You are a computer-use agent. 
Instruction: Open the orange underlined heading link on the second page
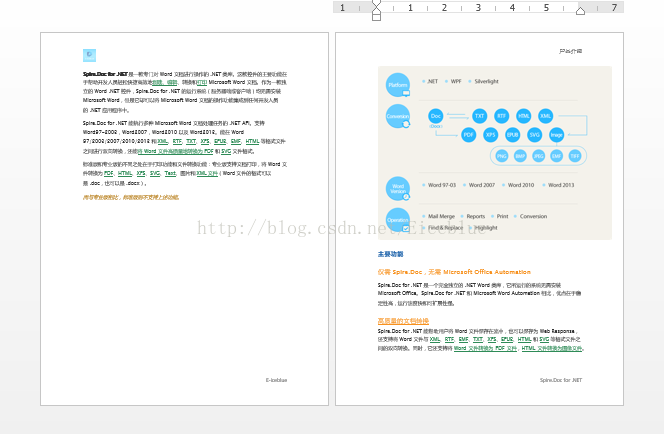[403, 321]
